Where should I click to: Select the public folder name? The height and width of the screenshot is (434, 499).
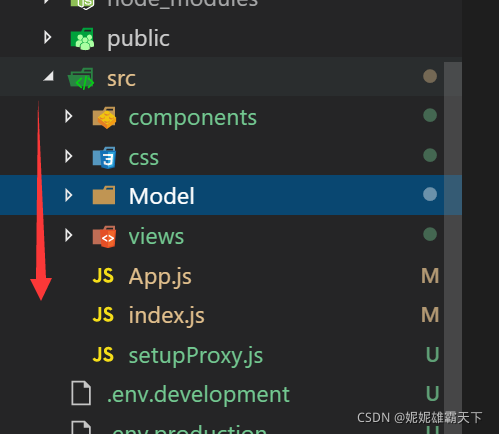click(138, 39)
